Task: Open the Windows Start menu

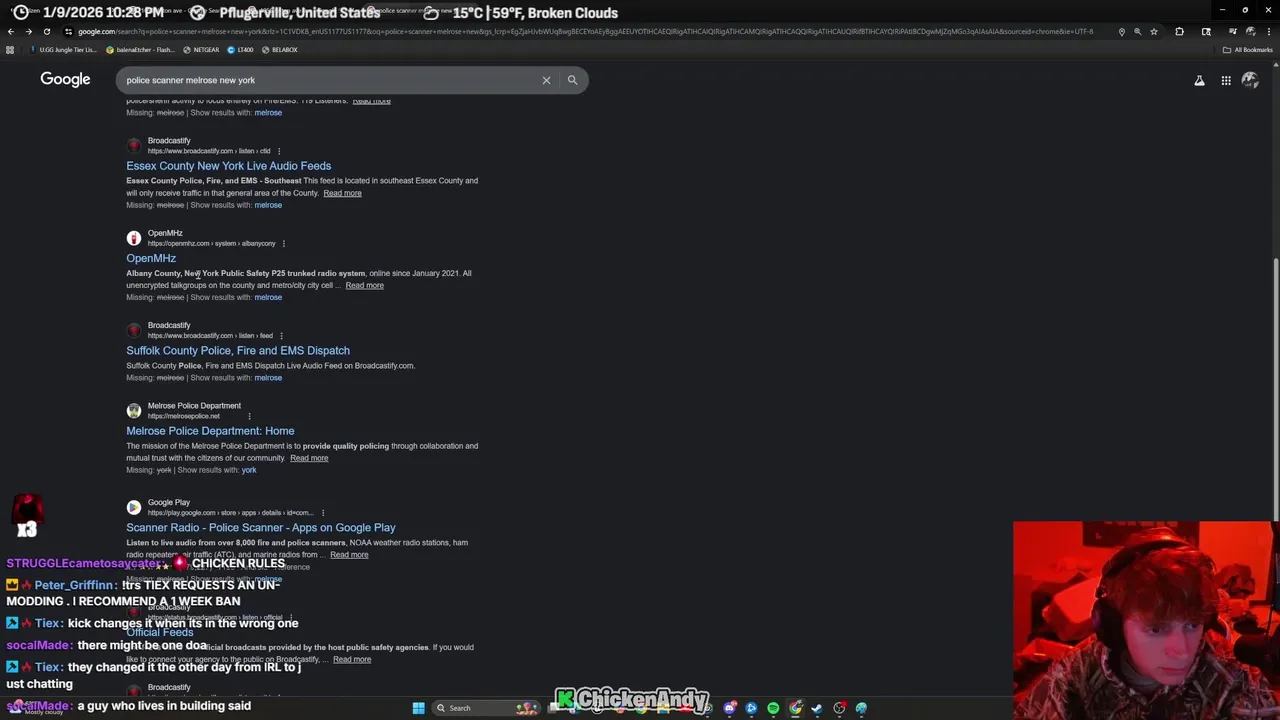Action: tap(418, 708)
